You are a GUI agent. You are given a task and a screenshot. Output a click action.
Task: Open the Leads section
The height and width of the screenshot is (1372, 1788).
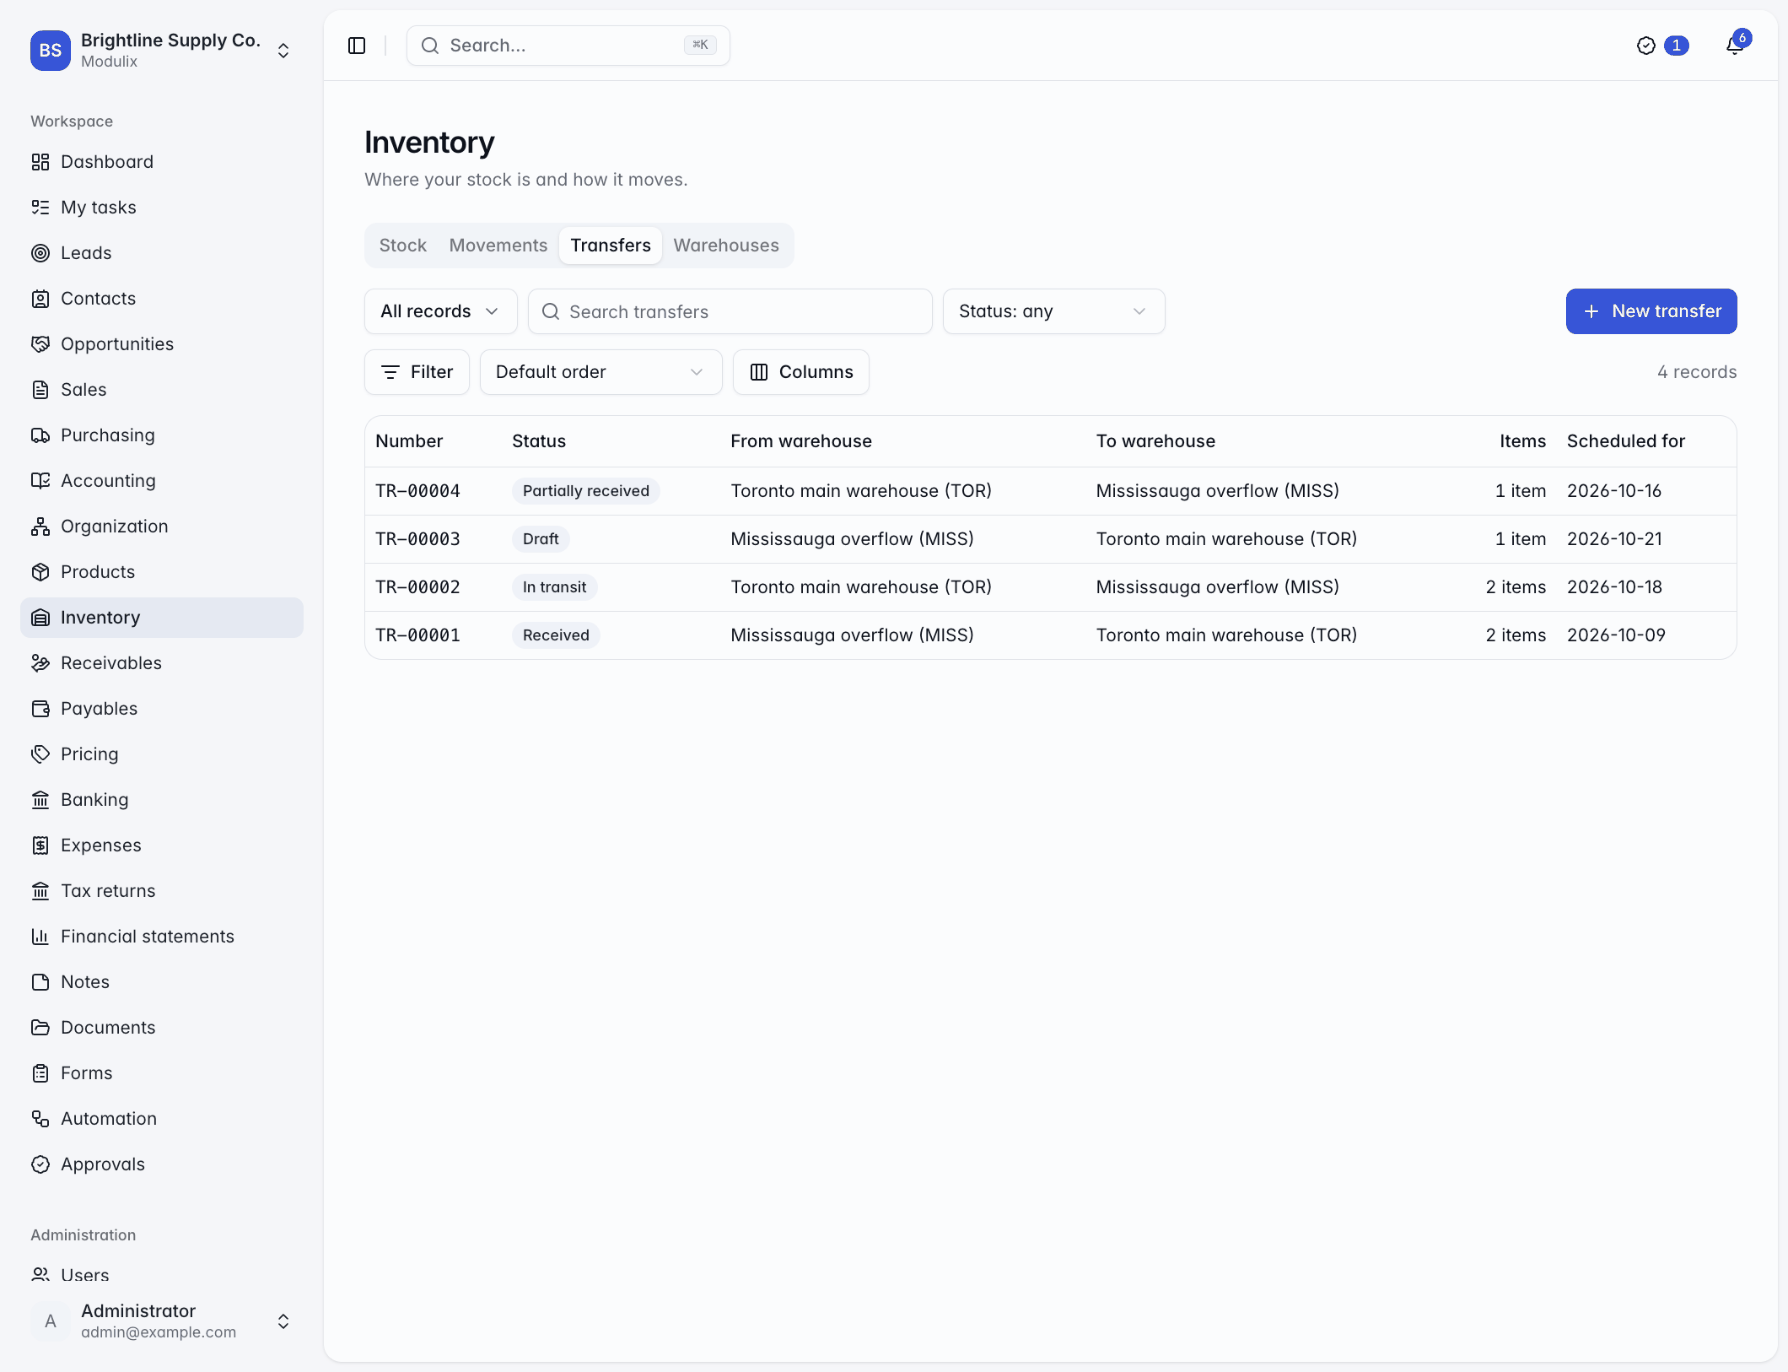162,253
